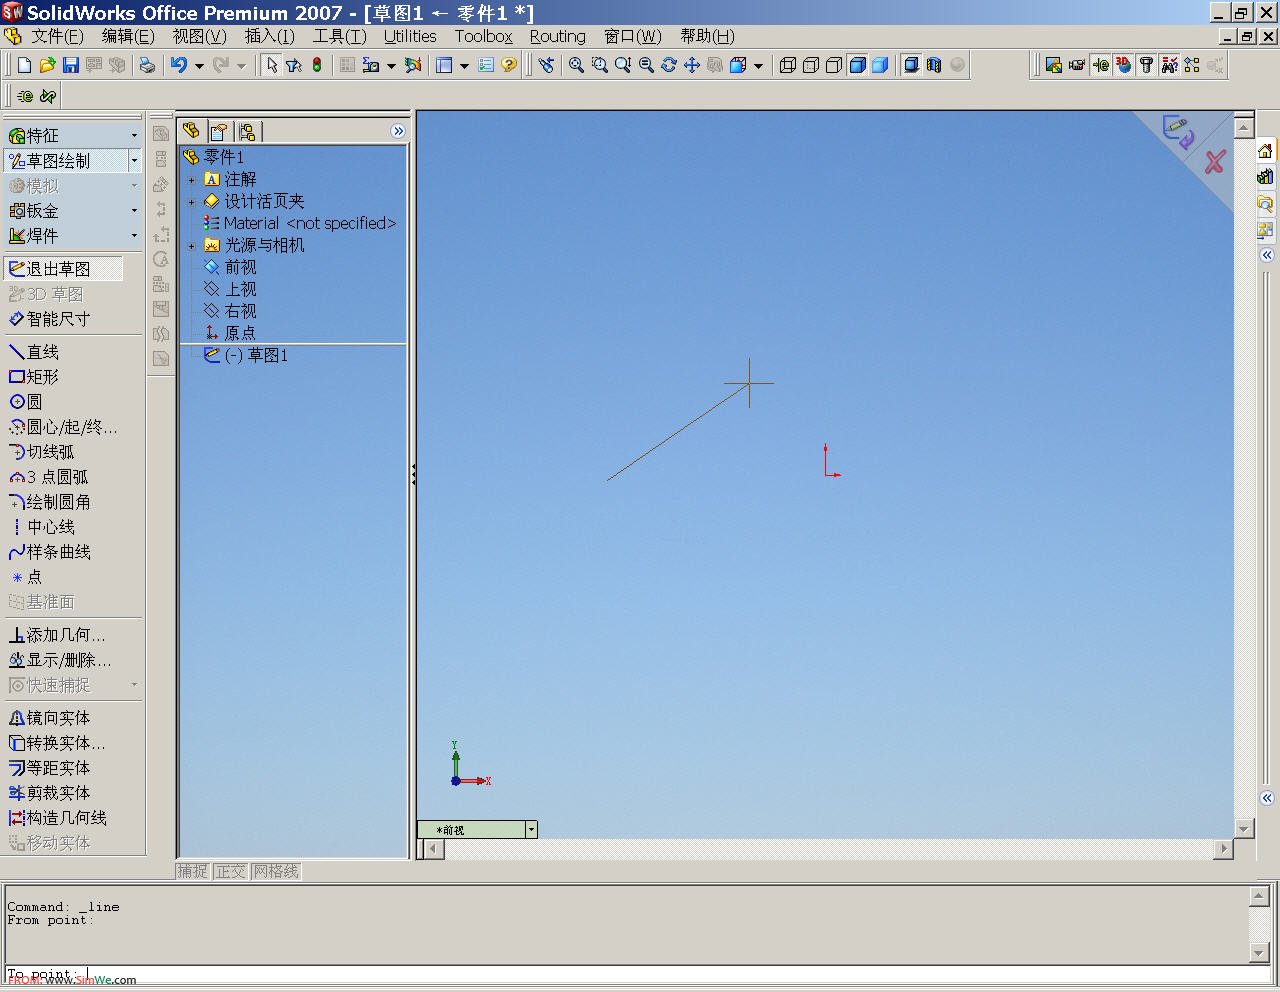The width and height of the screenshot is (1280, 992).
Task: Expand the 光源与相机 tree node
Action: pos(192,246)
